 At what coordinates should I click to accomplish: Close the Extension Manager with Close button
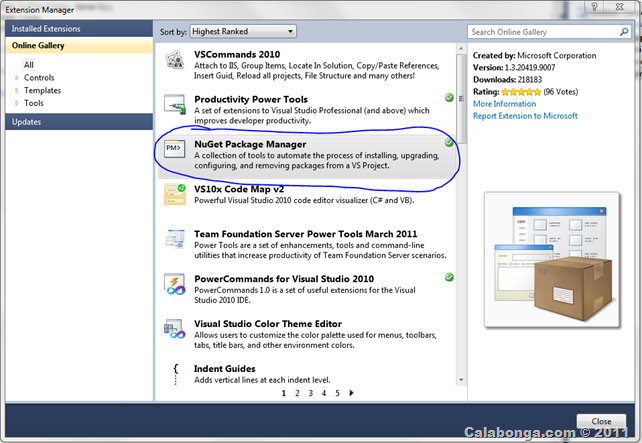coord(601,421)
